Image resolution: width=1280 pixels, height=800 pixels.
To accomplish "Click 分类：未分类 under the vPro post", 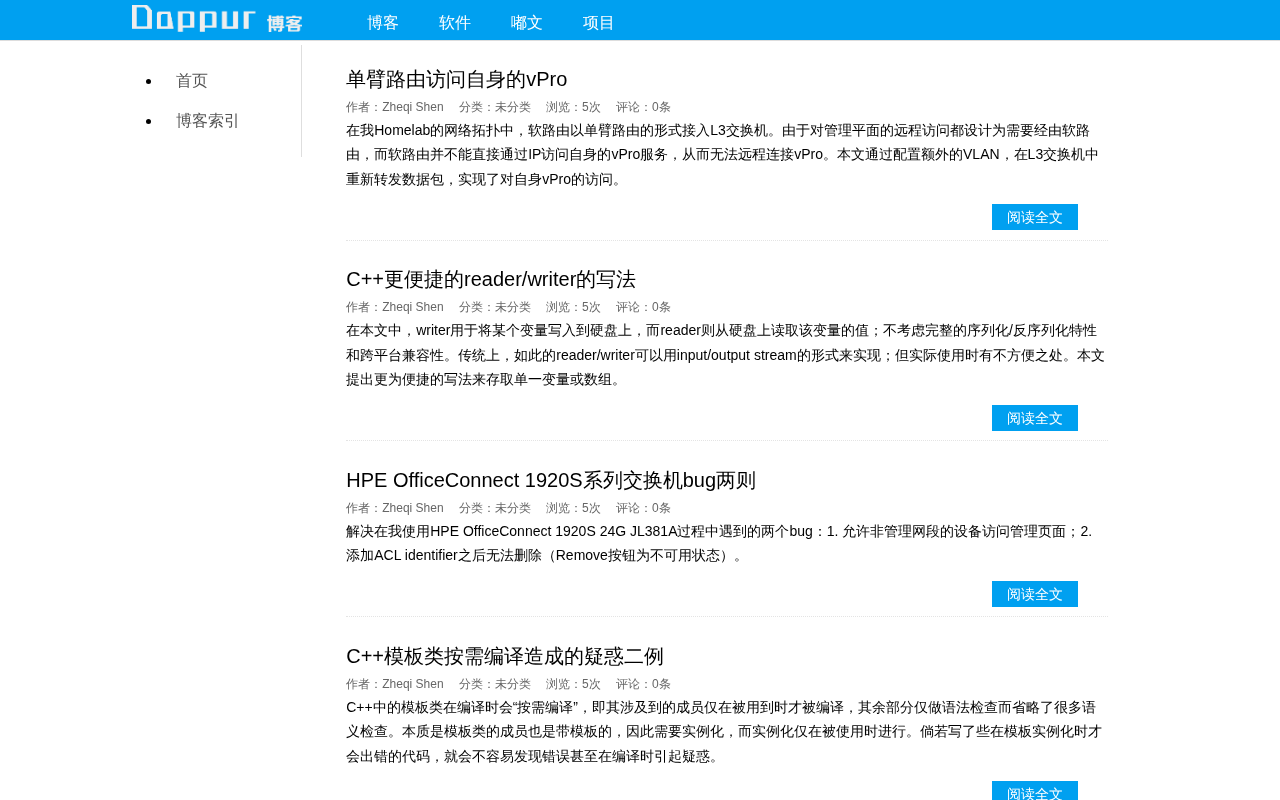I will 495,107.
